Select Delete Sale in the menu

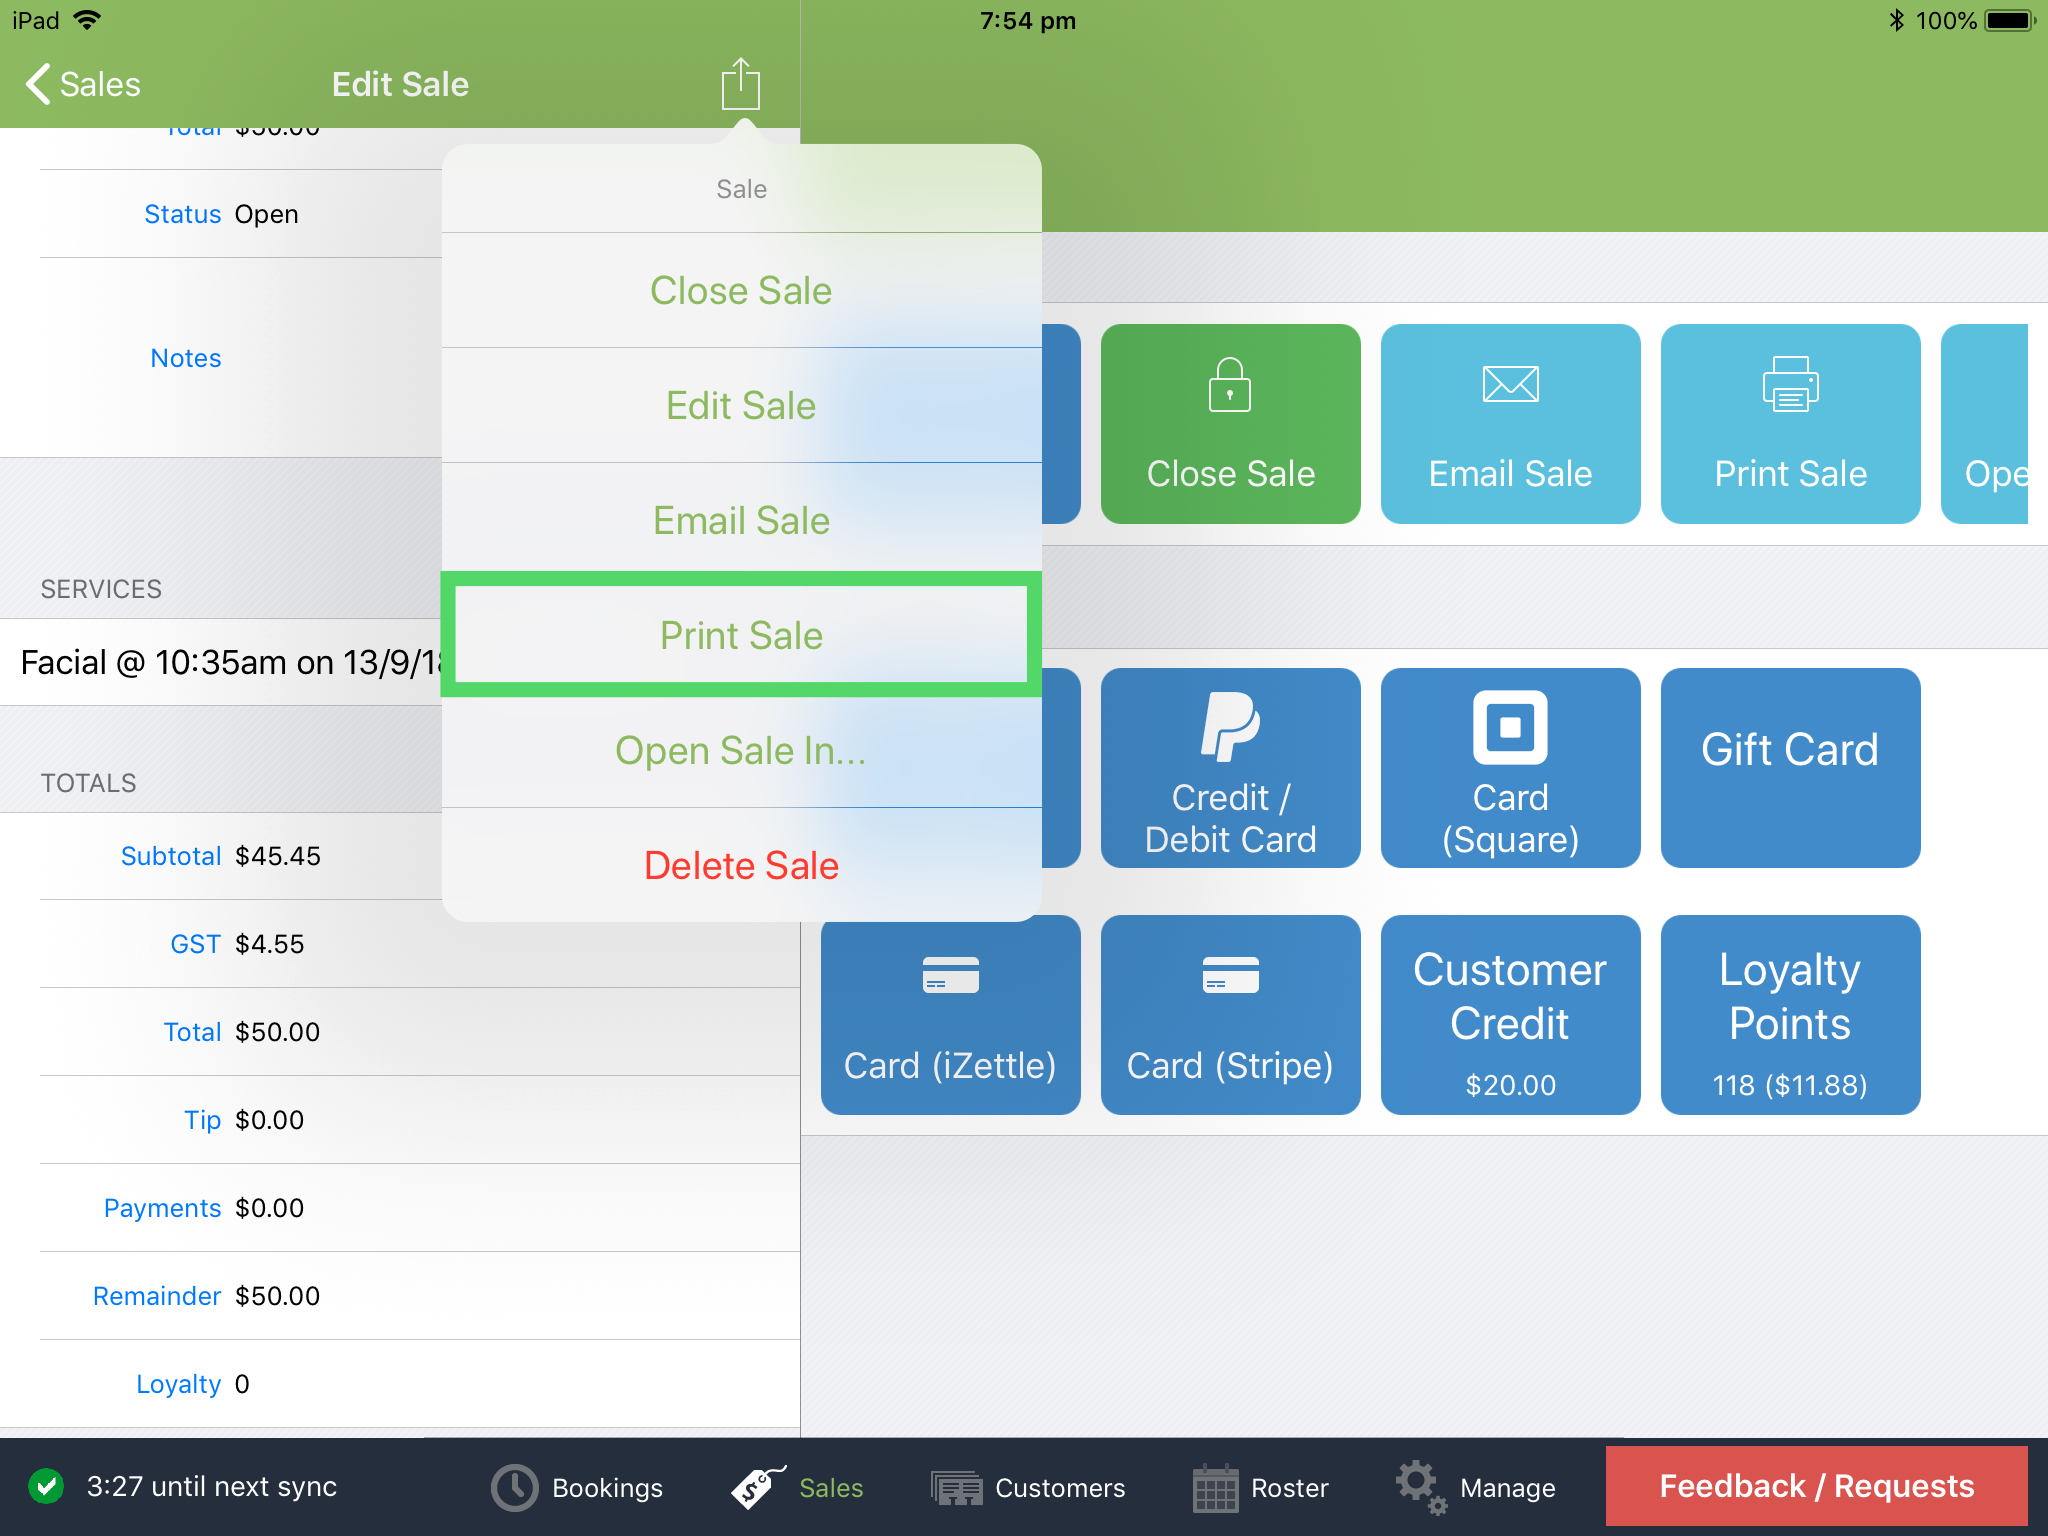tap(741, 866)
